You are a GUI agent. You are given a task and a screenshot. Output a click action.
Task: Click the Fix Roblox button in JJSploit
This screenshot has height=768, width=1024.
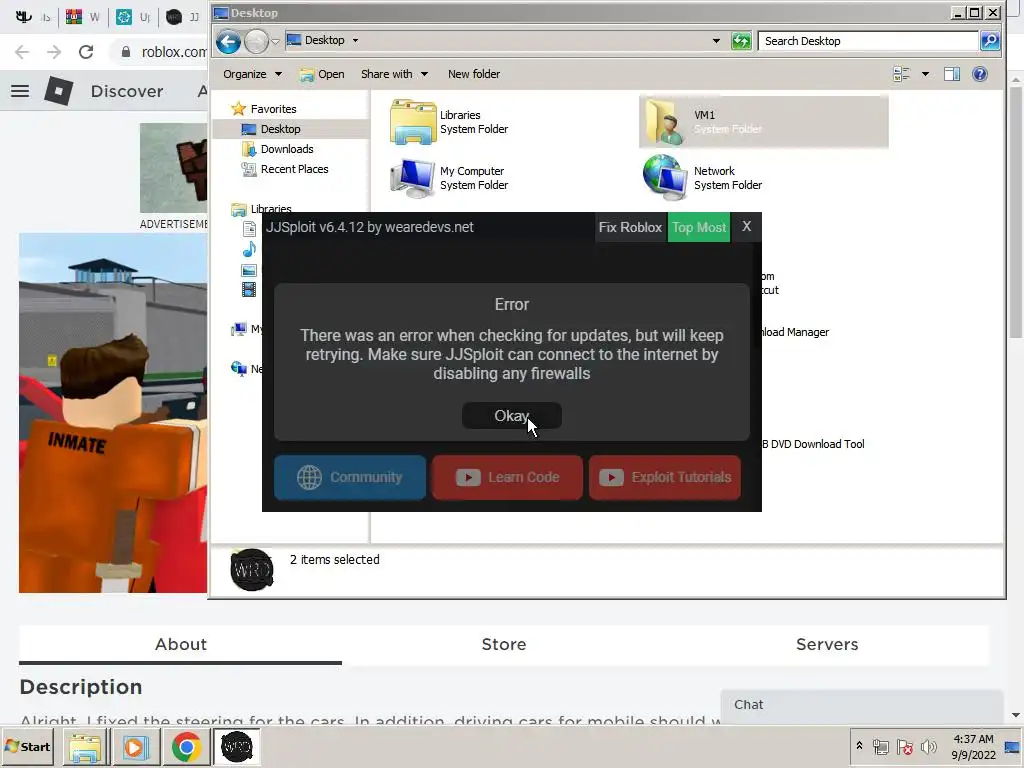point(630,227)
